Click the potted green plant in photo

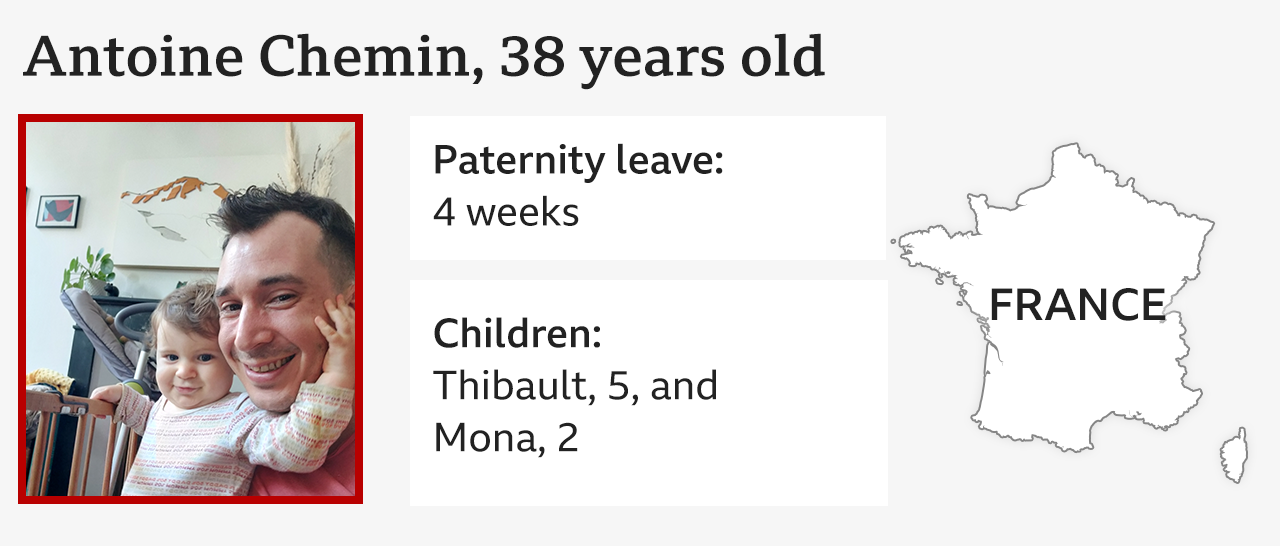tap(92, 270)
